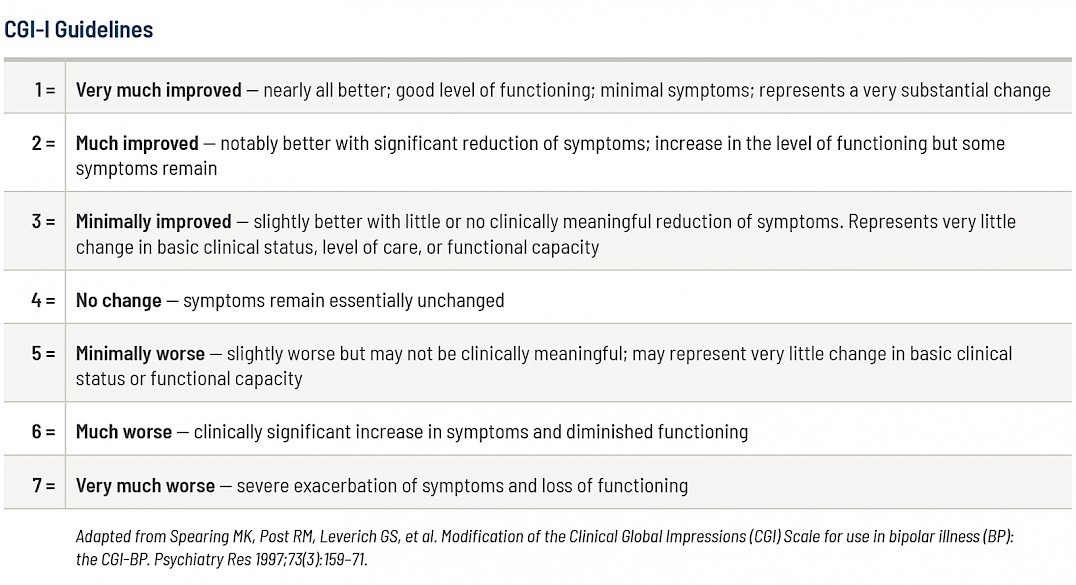Click "symptoms remain essentially unchanged" description
This screenshot has height=585, width=1076.
click(343, 300)
